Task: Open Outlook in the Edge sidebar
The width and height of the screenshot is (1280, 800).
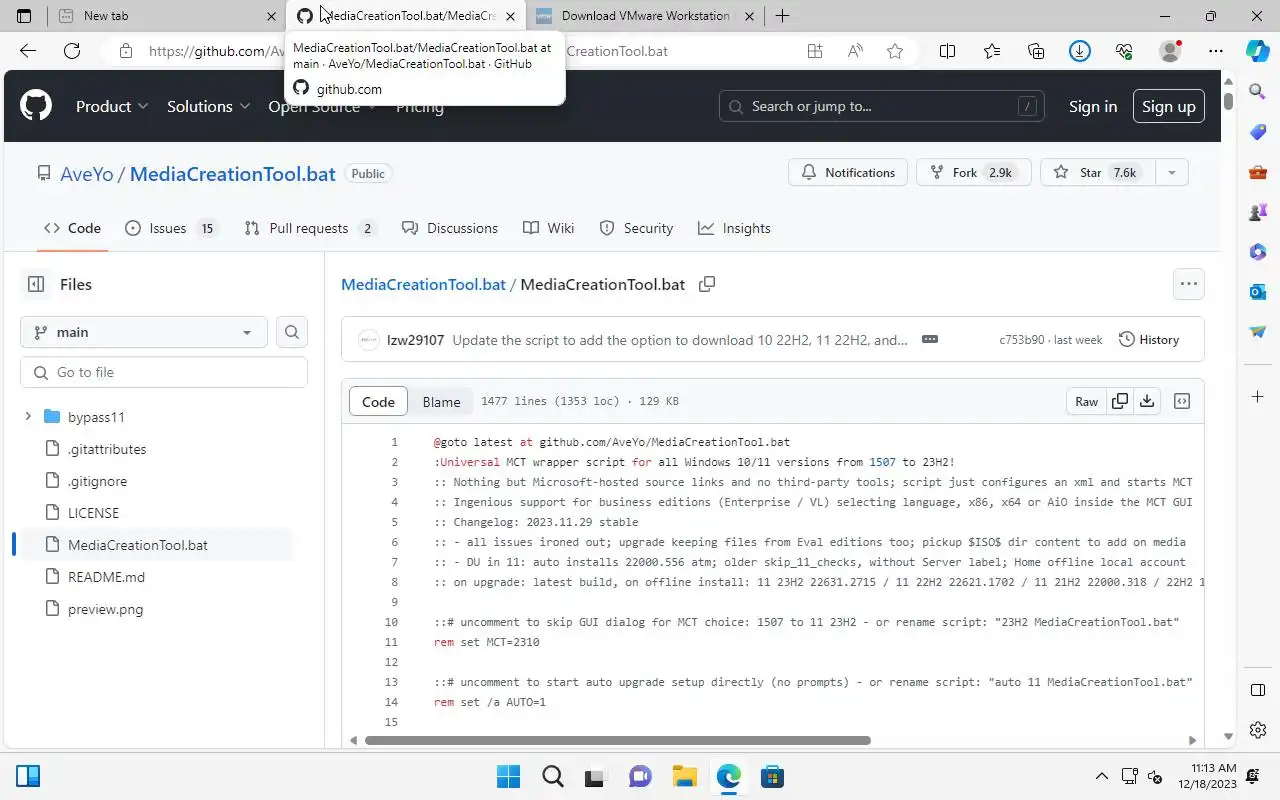Action: coord(1258,292)
